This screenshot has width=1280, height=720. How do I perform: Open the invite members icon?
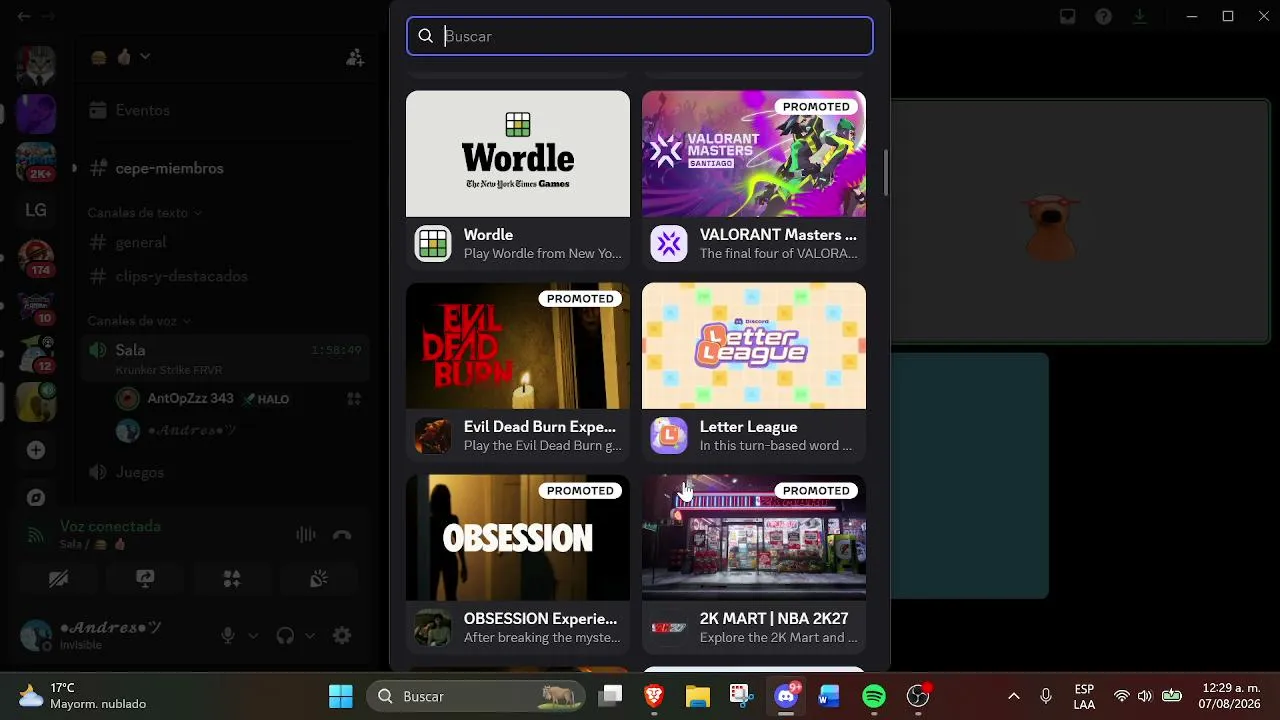pyautogui.click(x=355, y=58)
